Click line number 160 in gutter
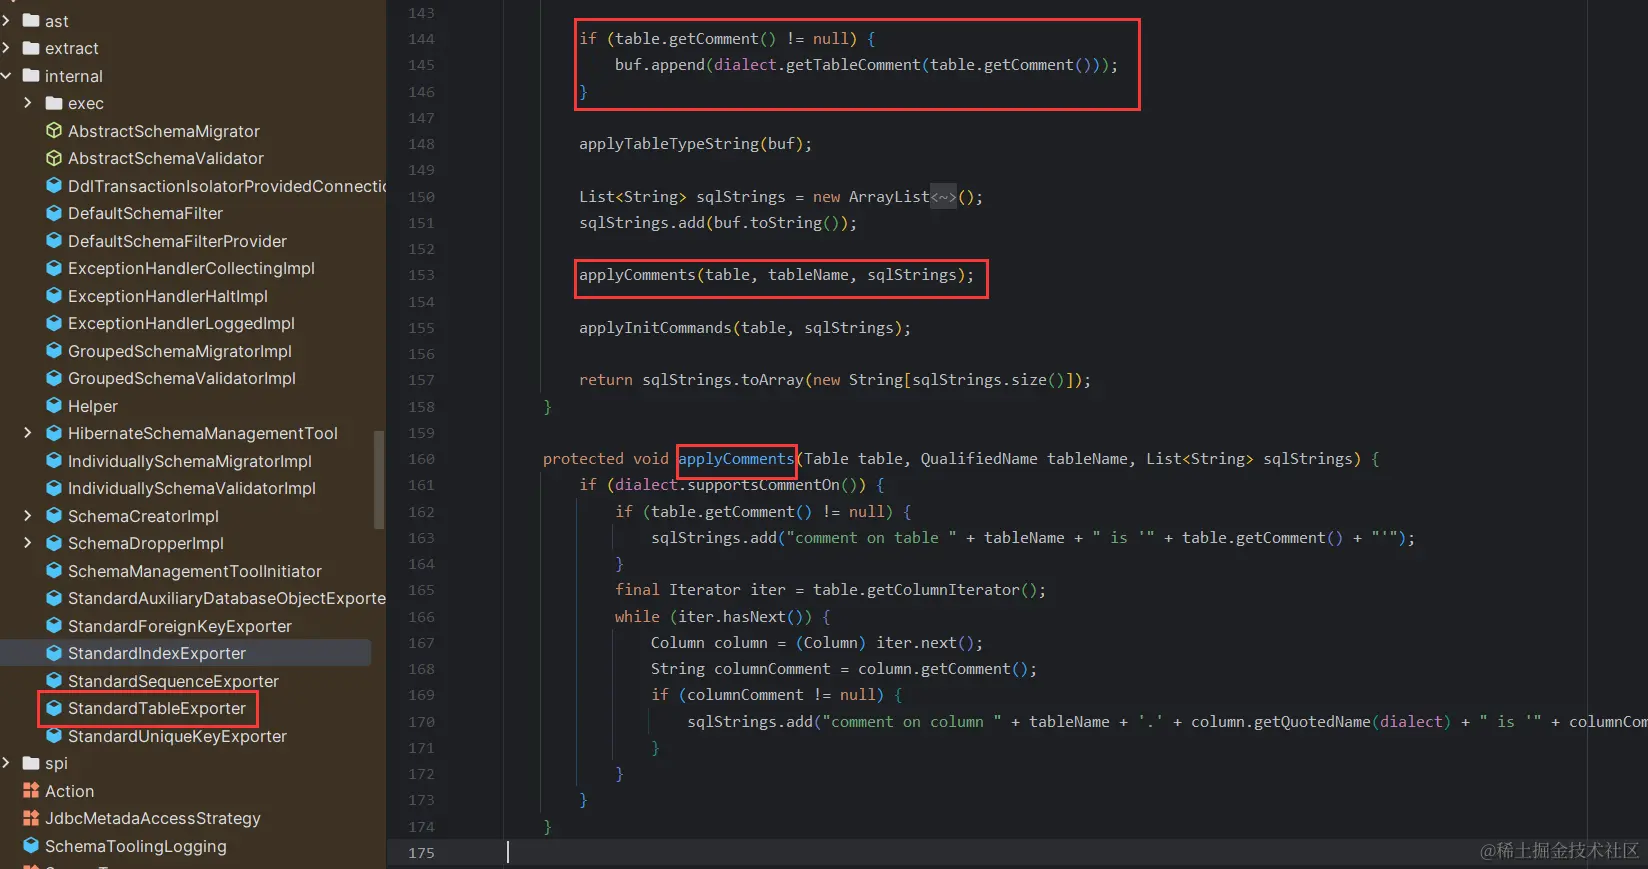 [x=421, y=459]
